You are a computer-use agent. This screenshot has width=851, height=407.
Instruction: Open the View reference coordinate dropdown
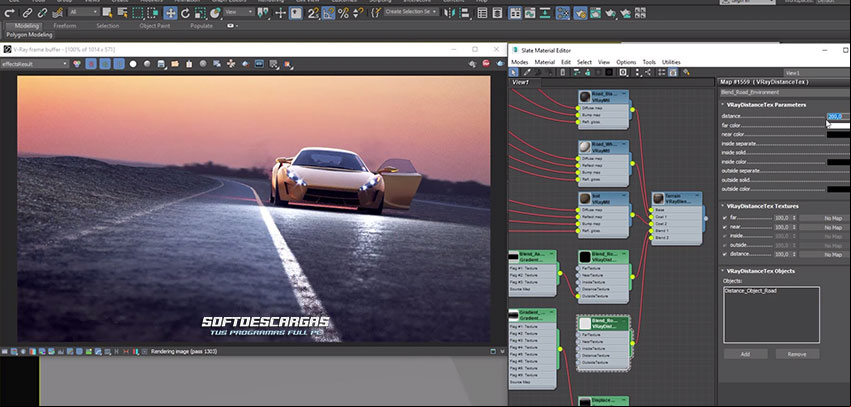tap(239, 12)
